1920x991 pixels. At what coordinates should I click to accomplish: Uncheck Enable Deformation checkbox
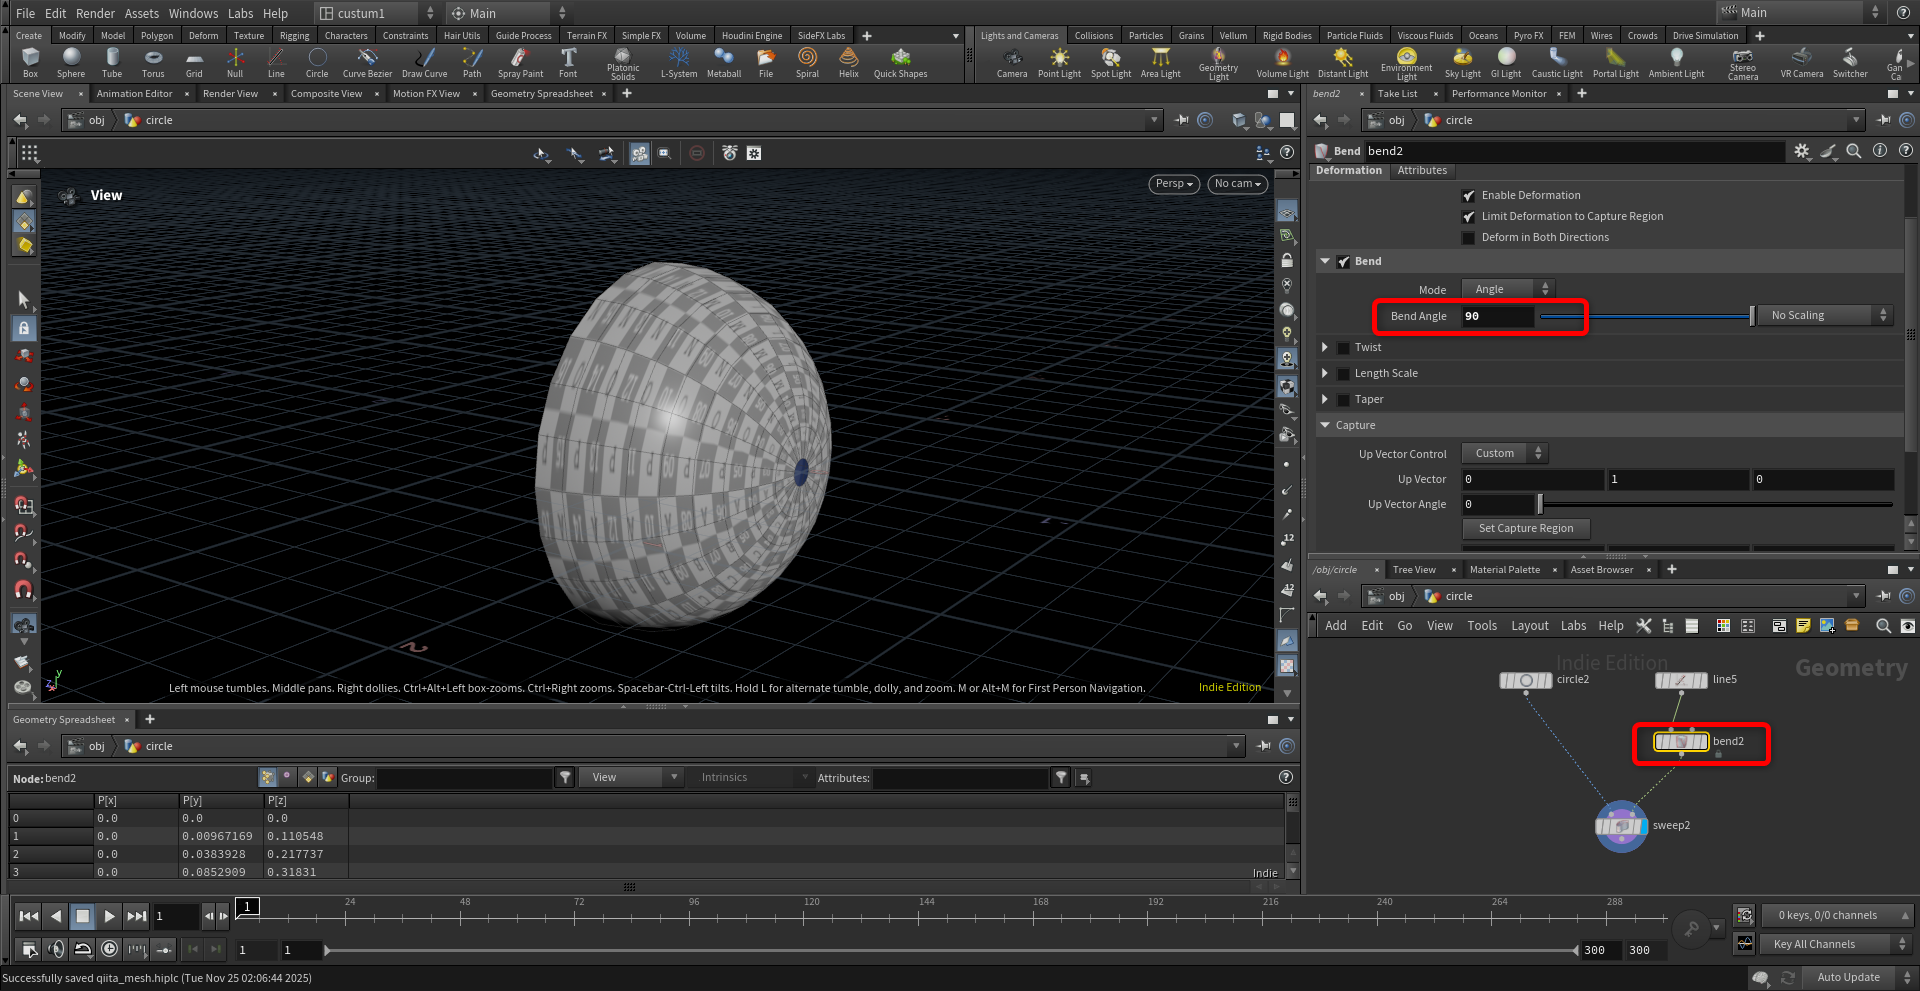point(1468,196)
